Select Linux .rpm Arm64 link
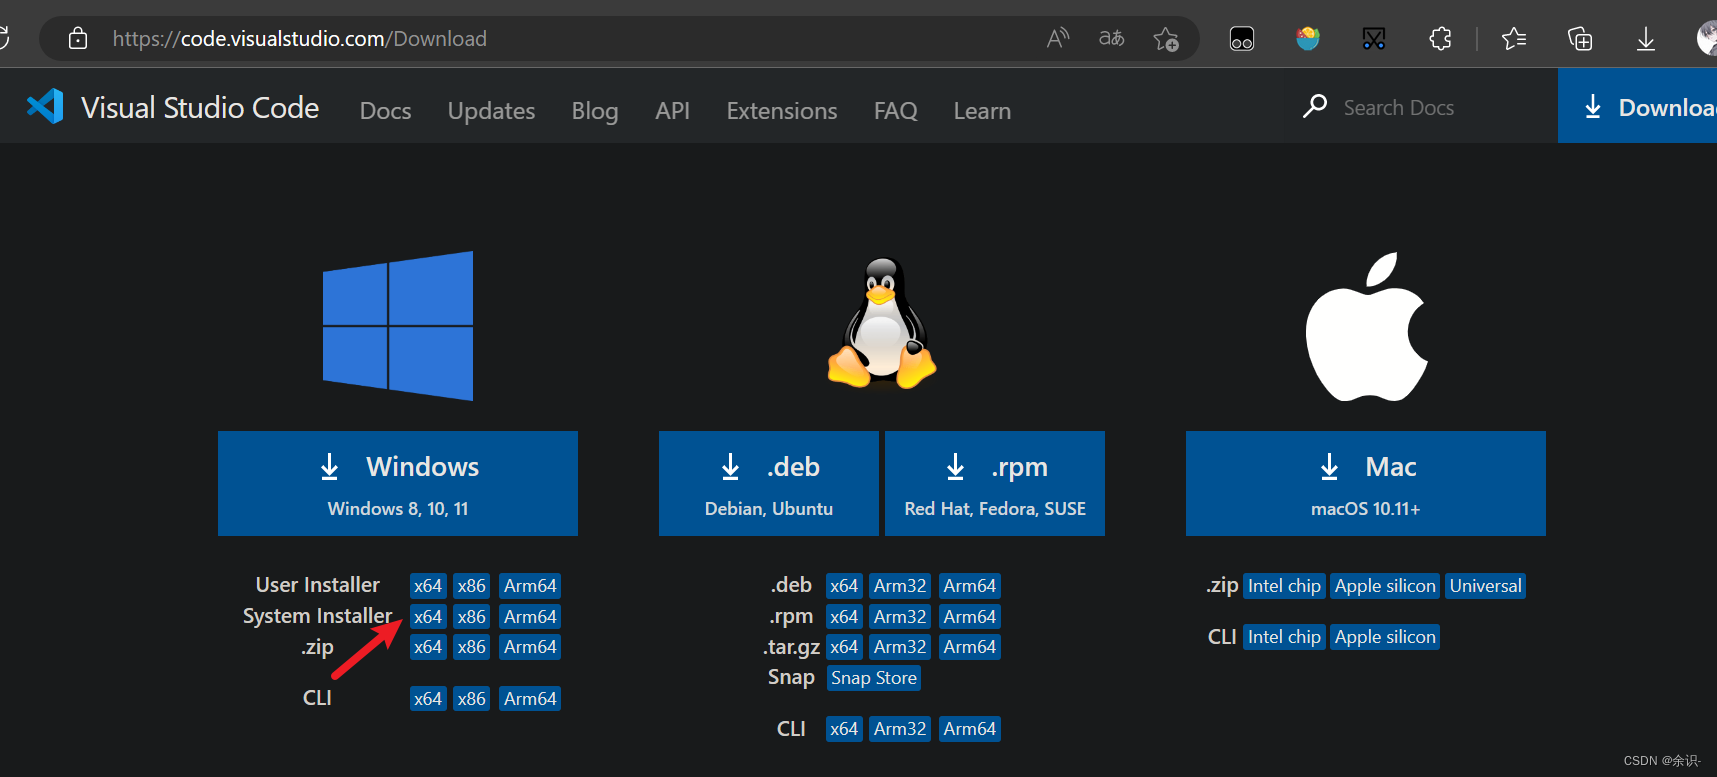1717x777 pixels. pyautogui.click(x=970, y=617)
